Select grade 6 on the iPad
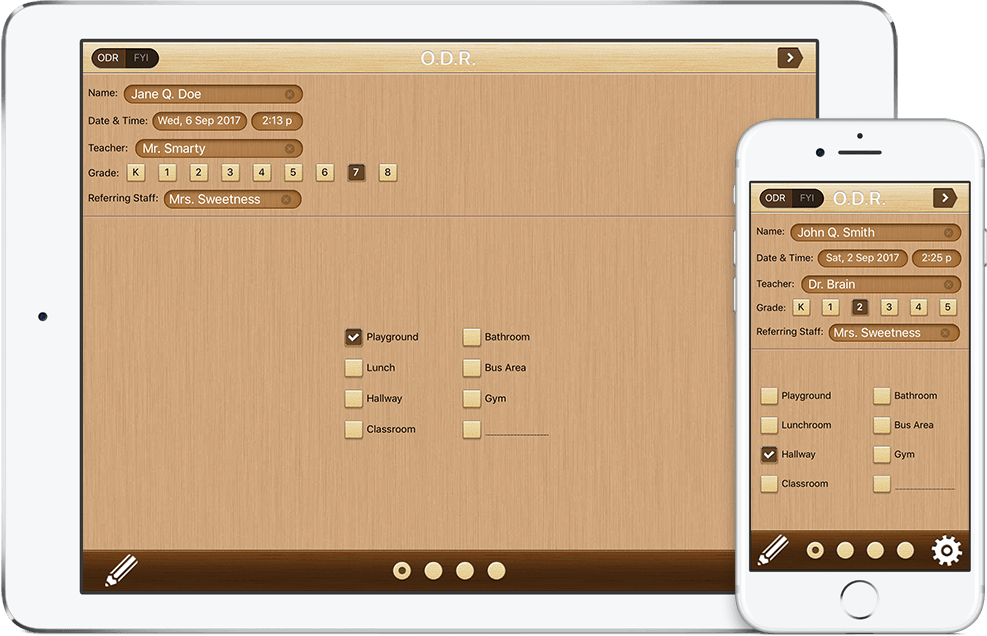The height and width of the screenshot is (636, 987). 324,173
